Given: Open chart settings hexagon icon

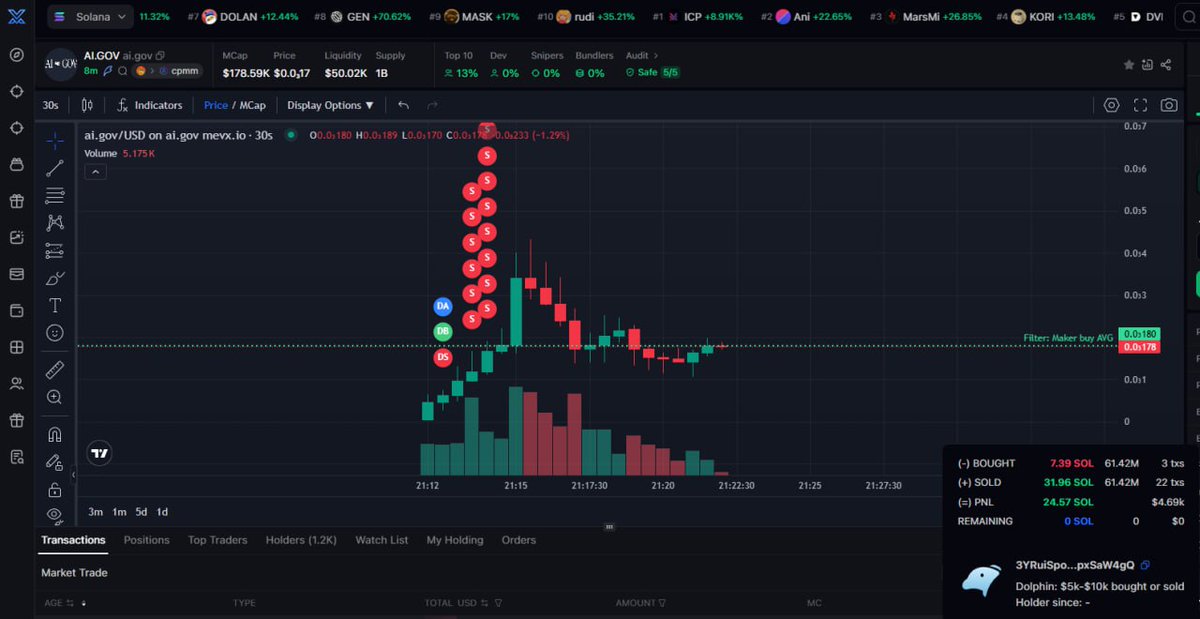Looking at the screenshot, I should 1111,105.
